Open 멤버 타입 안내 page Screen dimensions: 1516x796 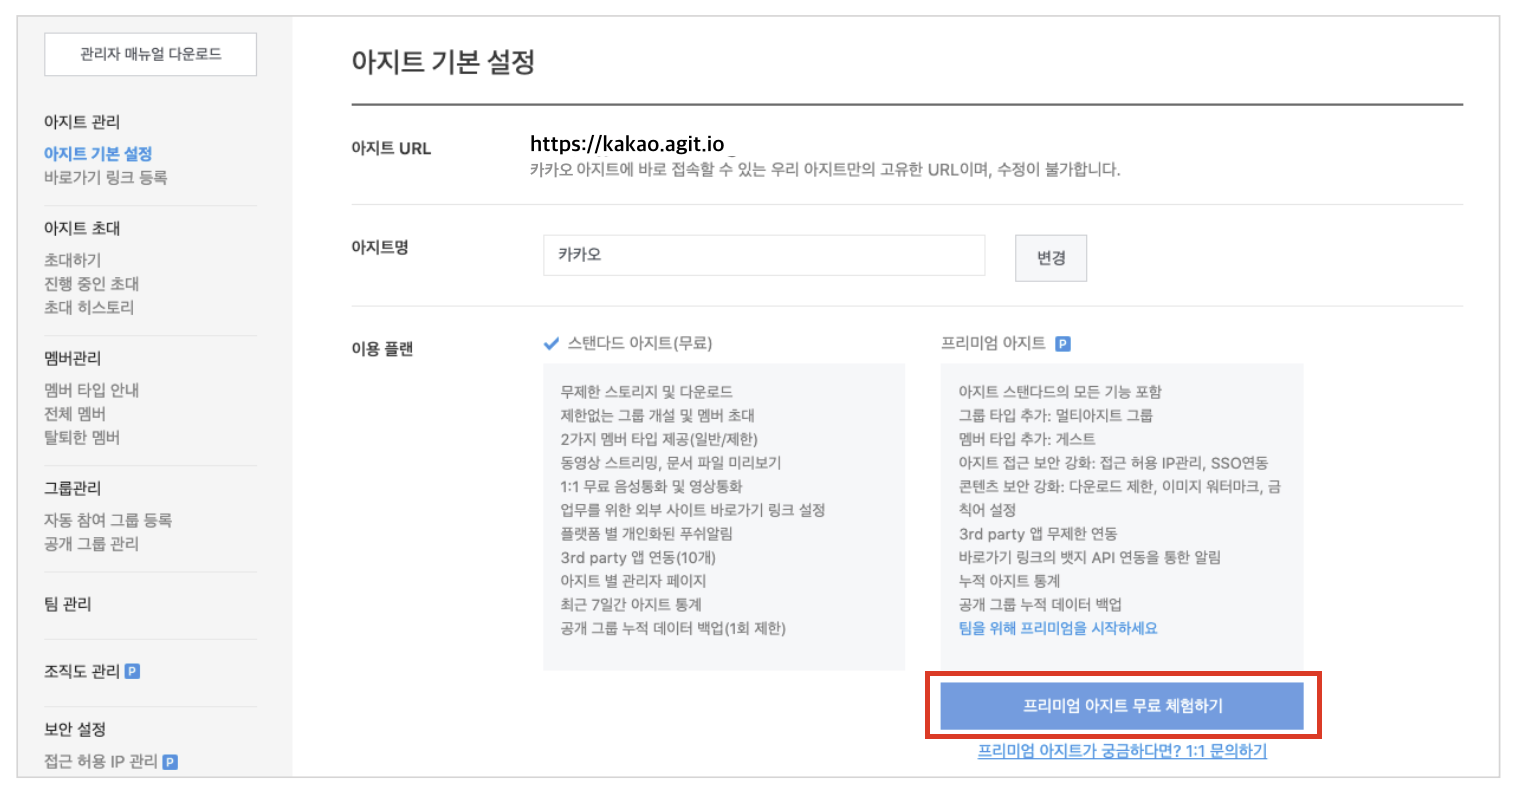91,390
